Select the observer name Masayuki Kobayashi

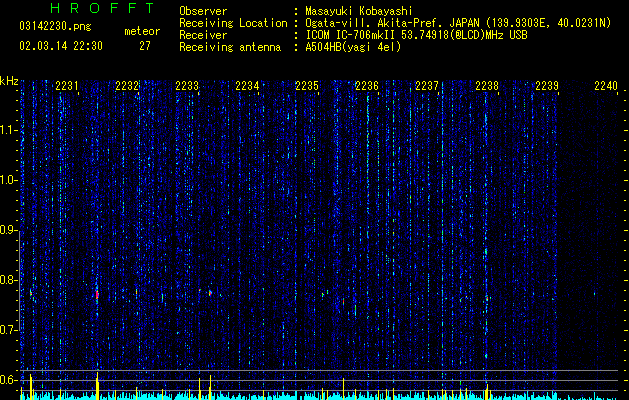(359, 11)
